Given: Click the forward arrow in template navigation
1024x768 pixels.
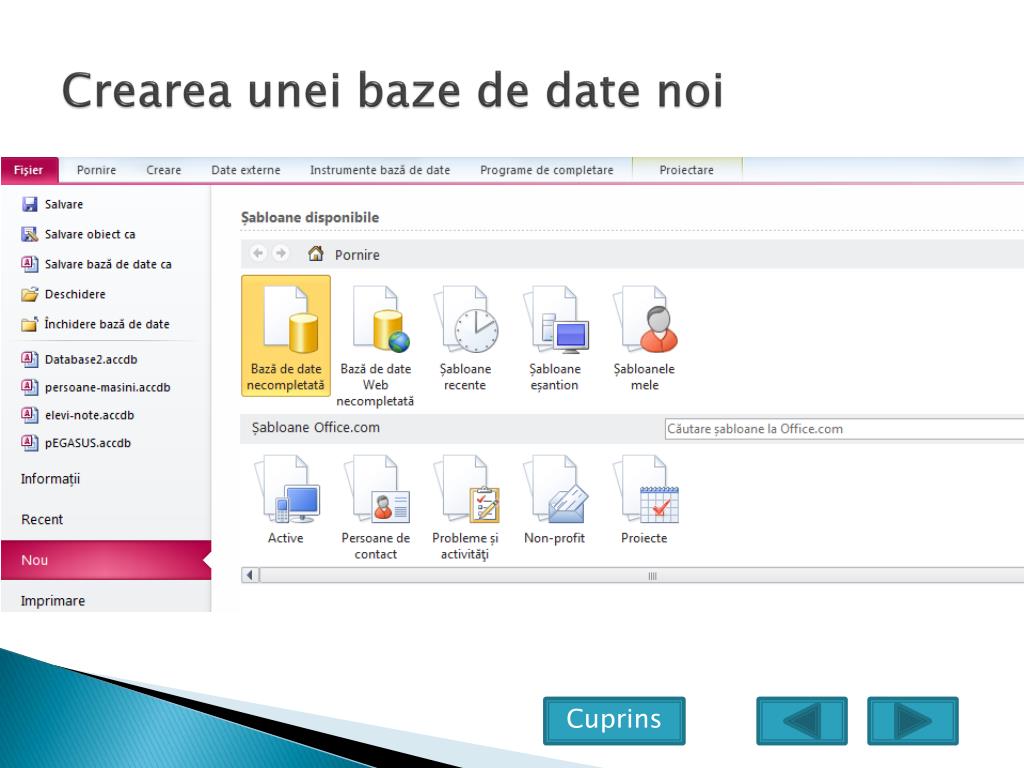Looking at the screenshot, I should (x=280, y=253).
